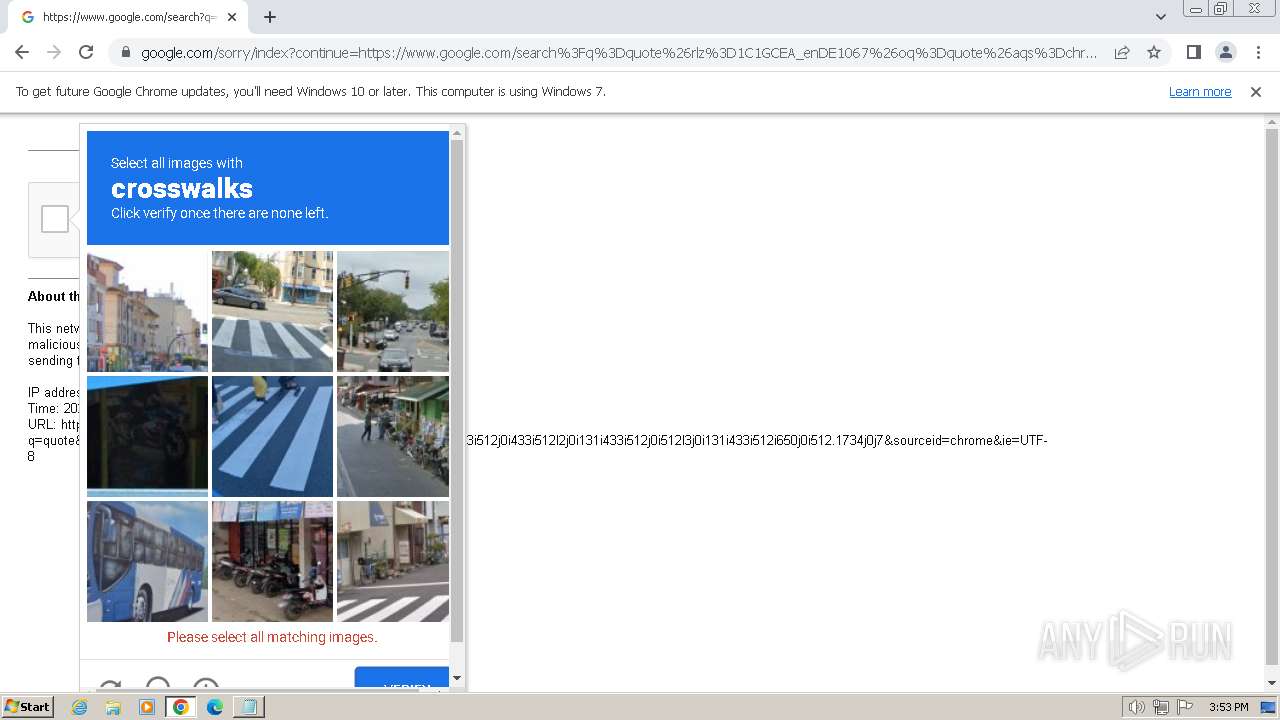
Task: Open the Learn more link
Action: (1200, 92)
